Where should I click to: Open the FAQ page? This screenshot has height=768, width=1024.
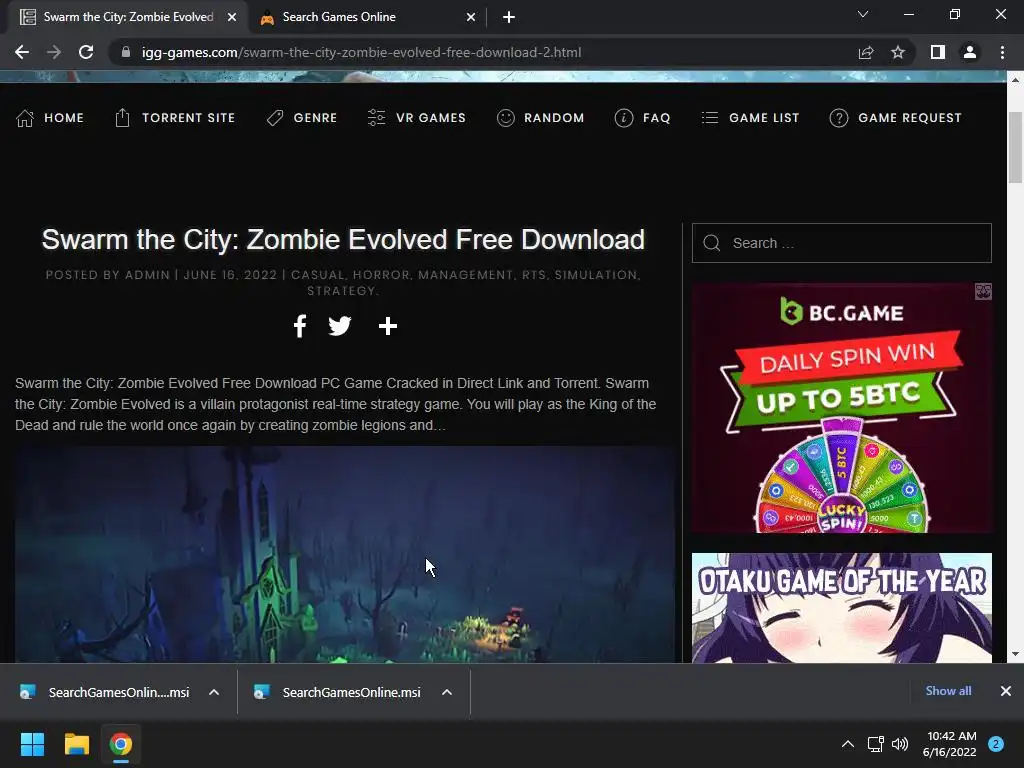[x=657, y=118]
